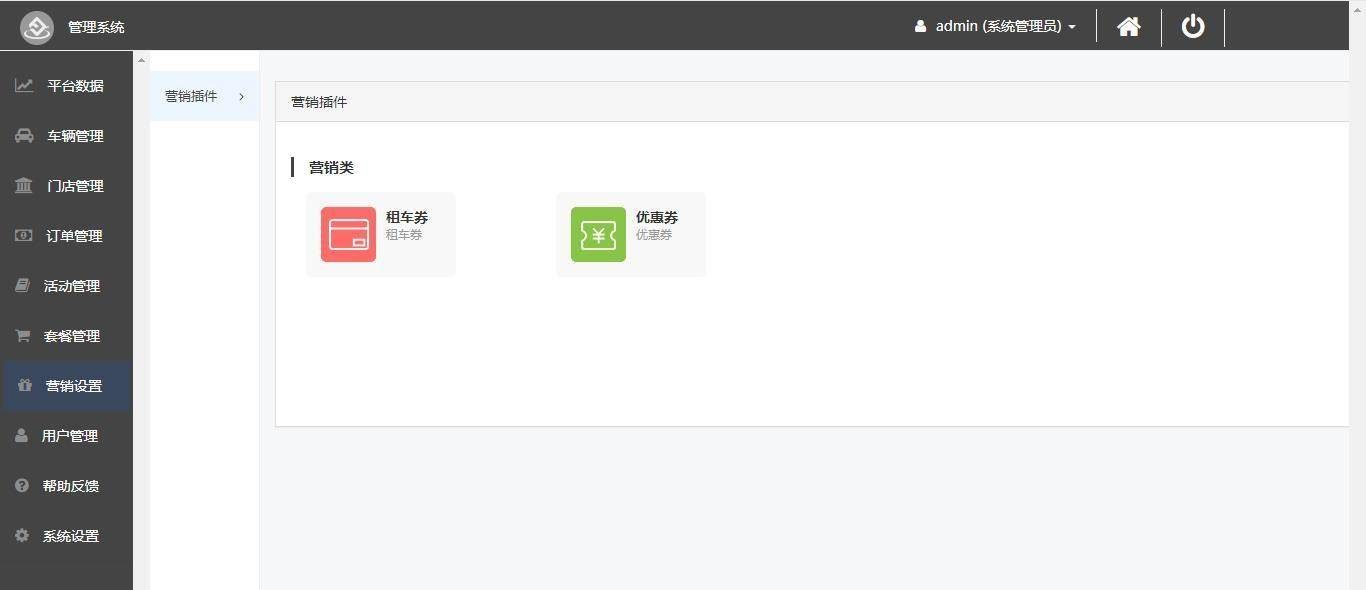Image resolution: width=1366 pixels, height=590 pixels.
Task: Click the gear icon beside 系统设置
Action: point(22,536)
